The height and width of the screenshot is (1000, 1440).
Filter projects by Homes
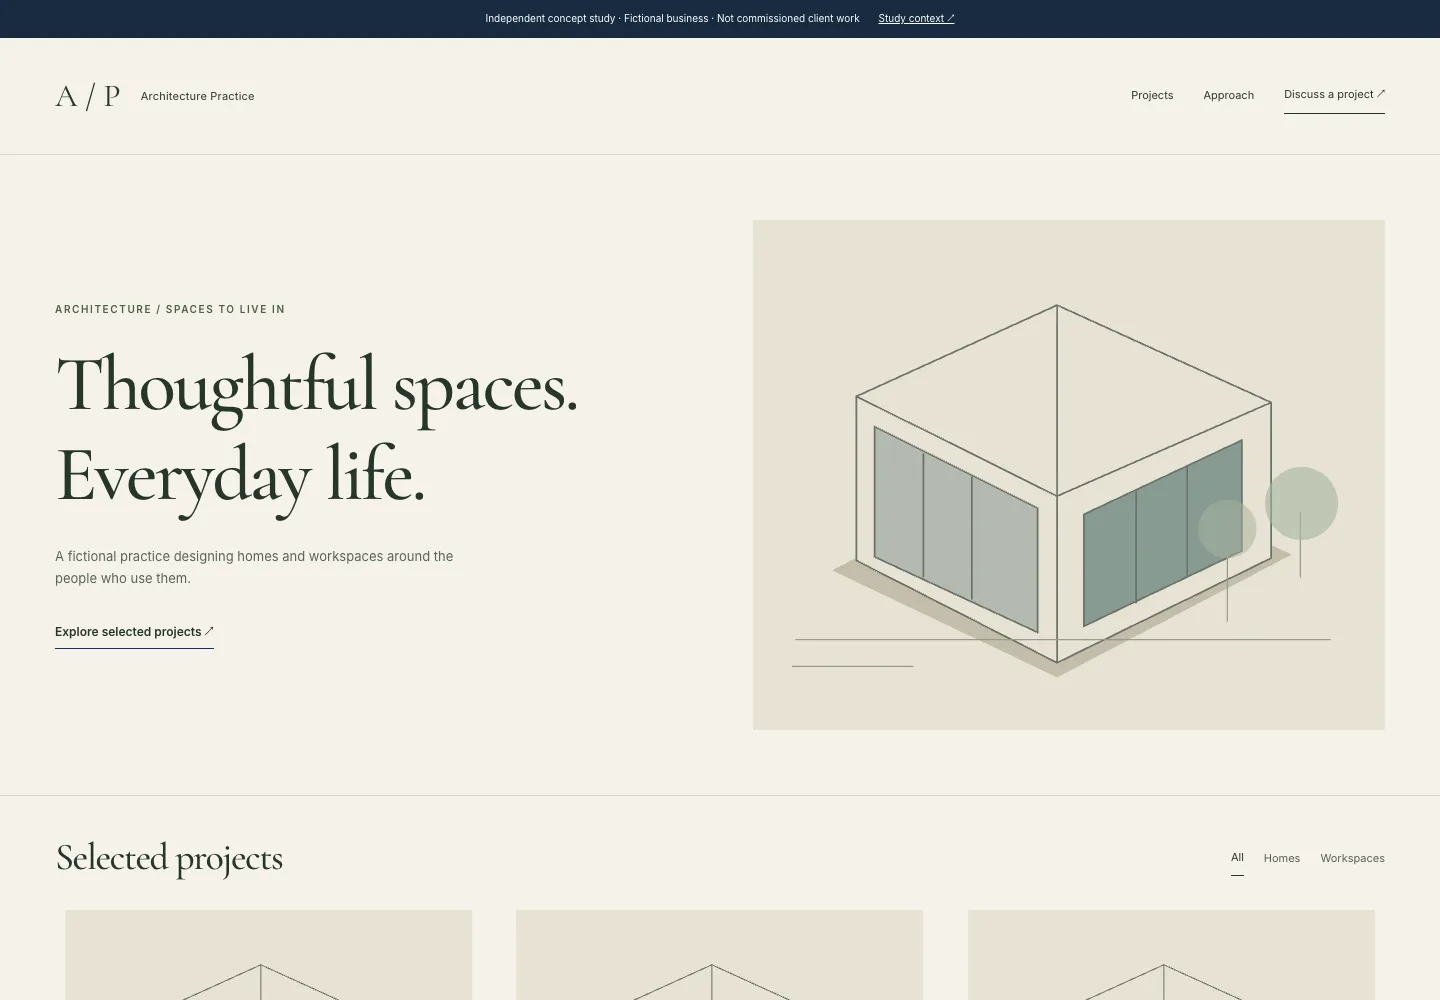point(1281,858)
